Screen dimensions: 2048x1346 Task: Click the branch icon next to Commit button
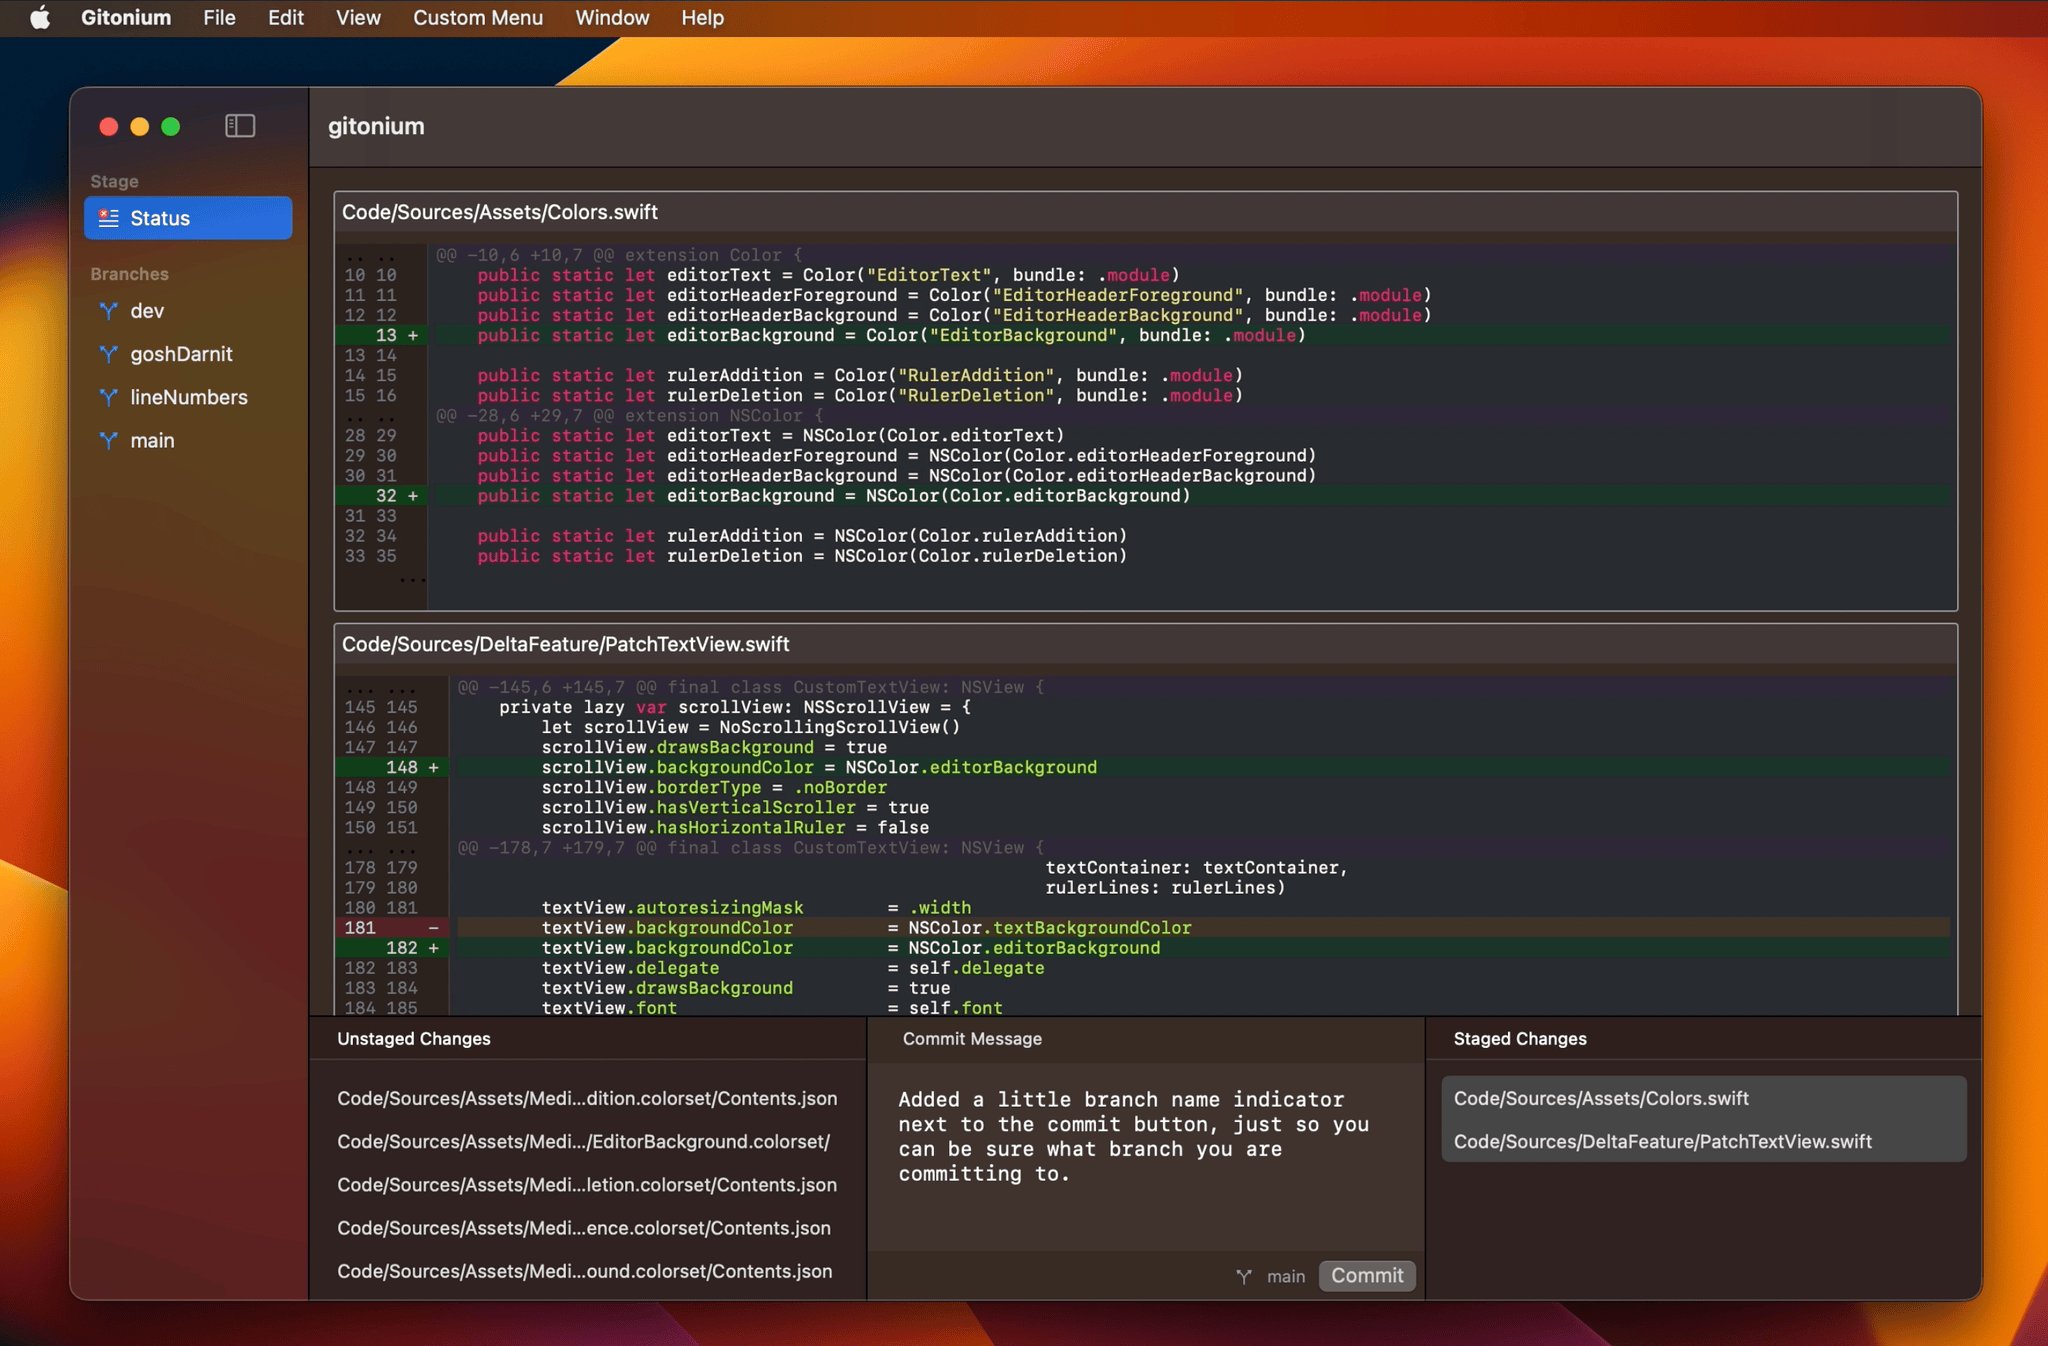[x=1244, y=1276]
